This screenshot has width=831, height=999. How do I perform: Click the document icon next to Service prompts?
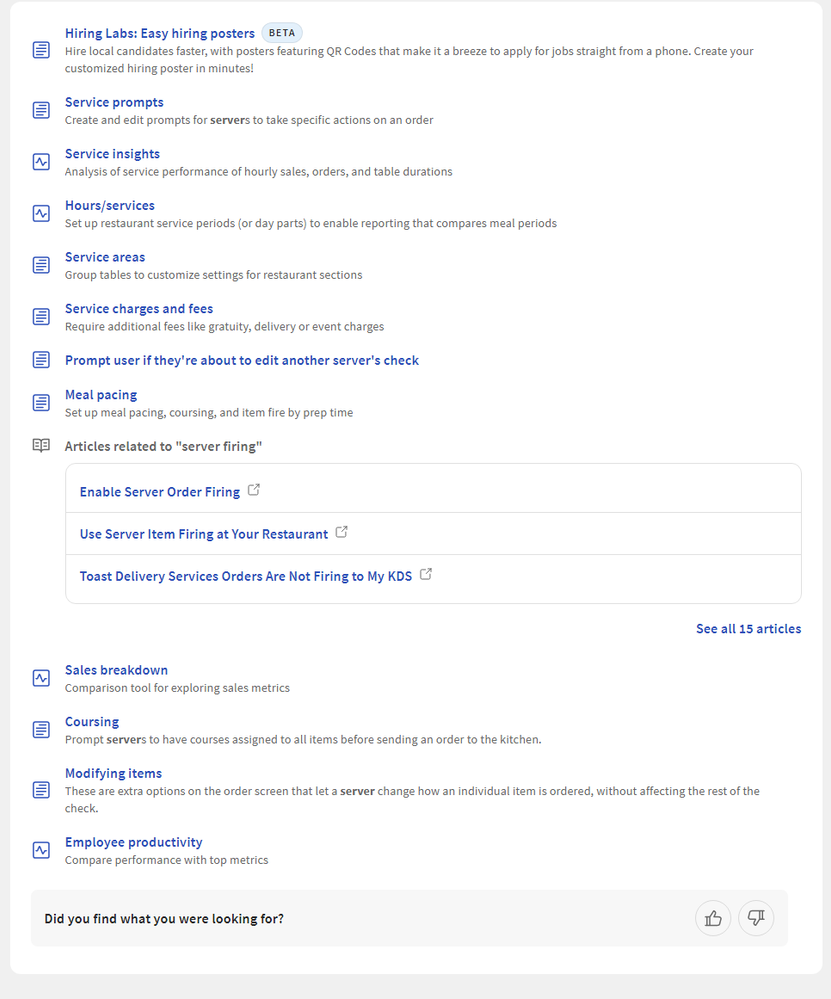pos(41,110)
